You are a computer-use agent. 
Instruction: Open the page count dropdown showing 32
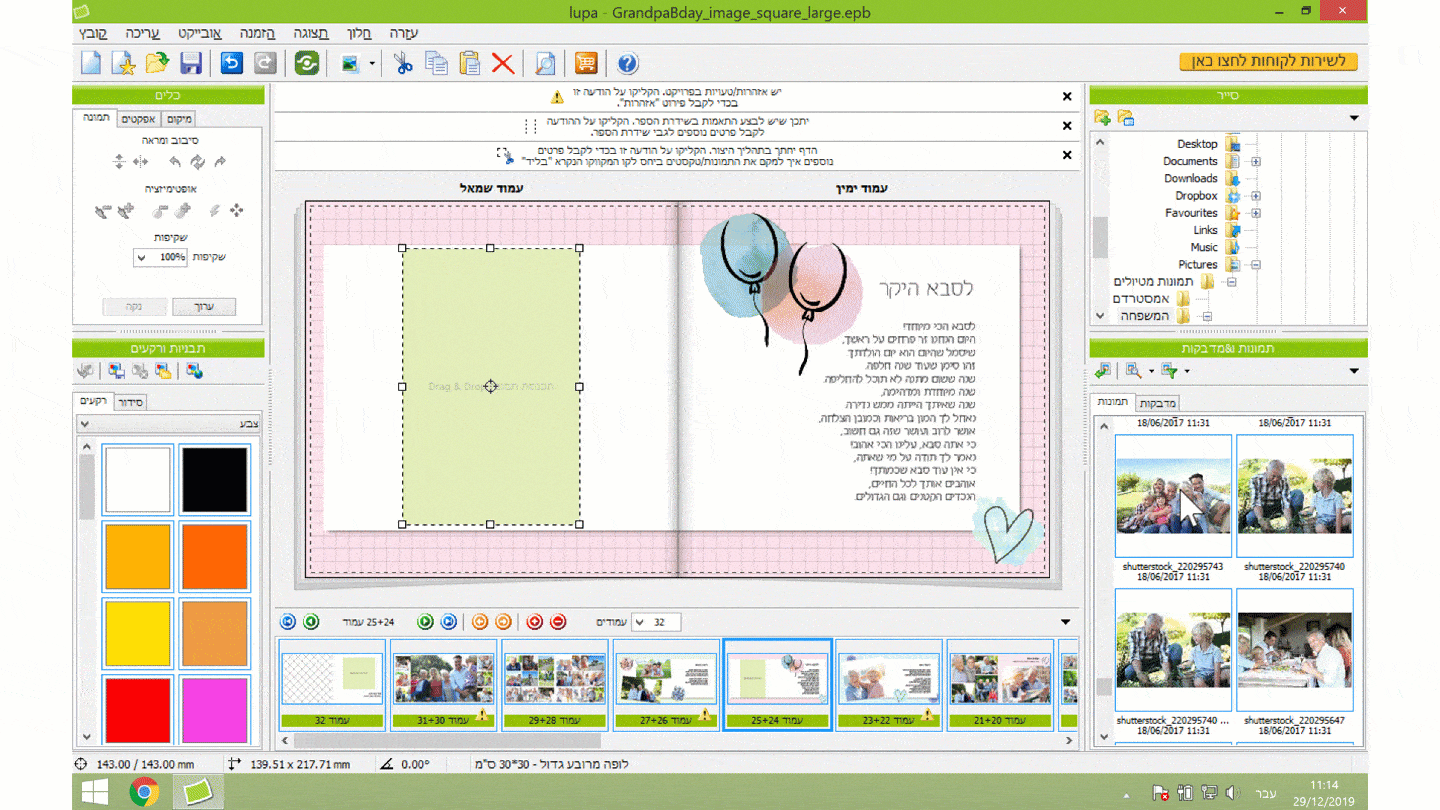[640, 622]
